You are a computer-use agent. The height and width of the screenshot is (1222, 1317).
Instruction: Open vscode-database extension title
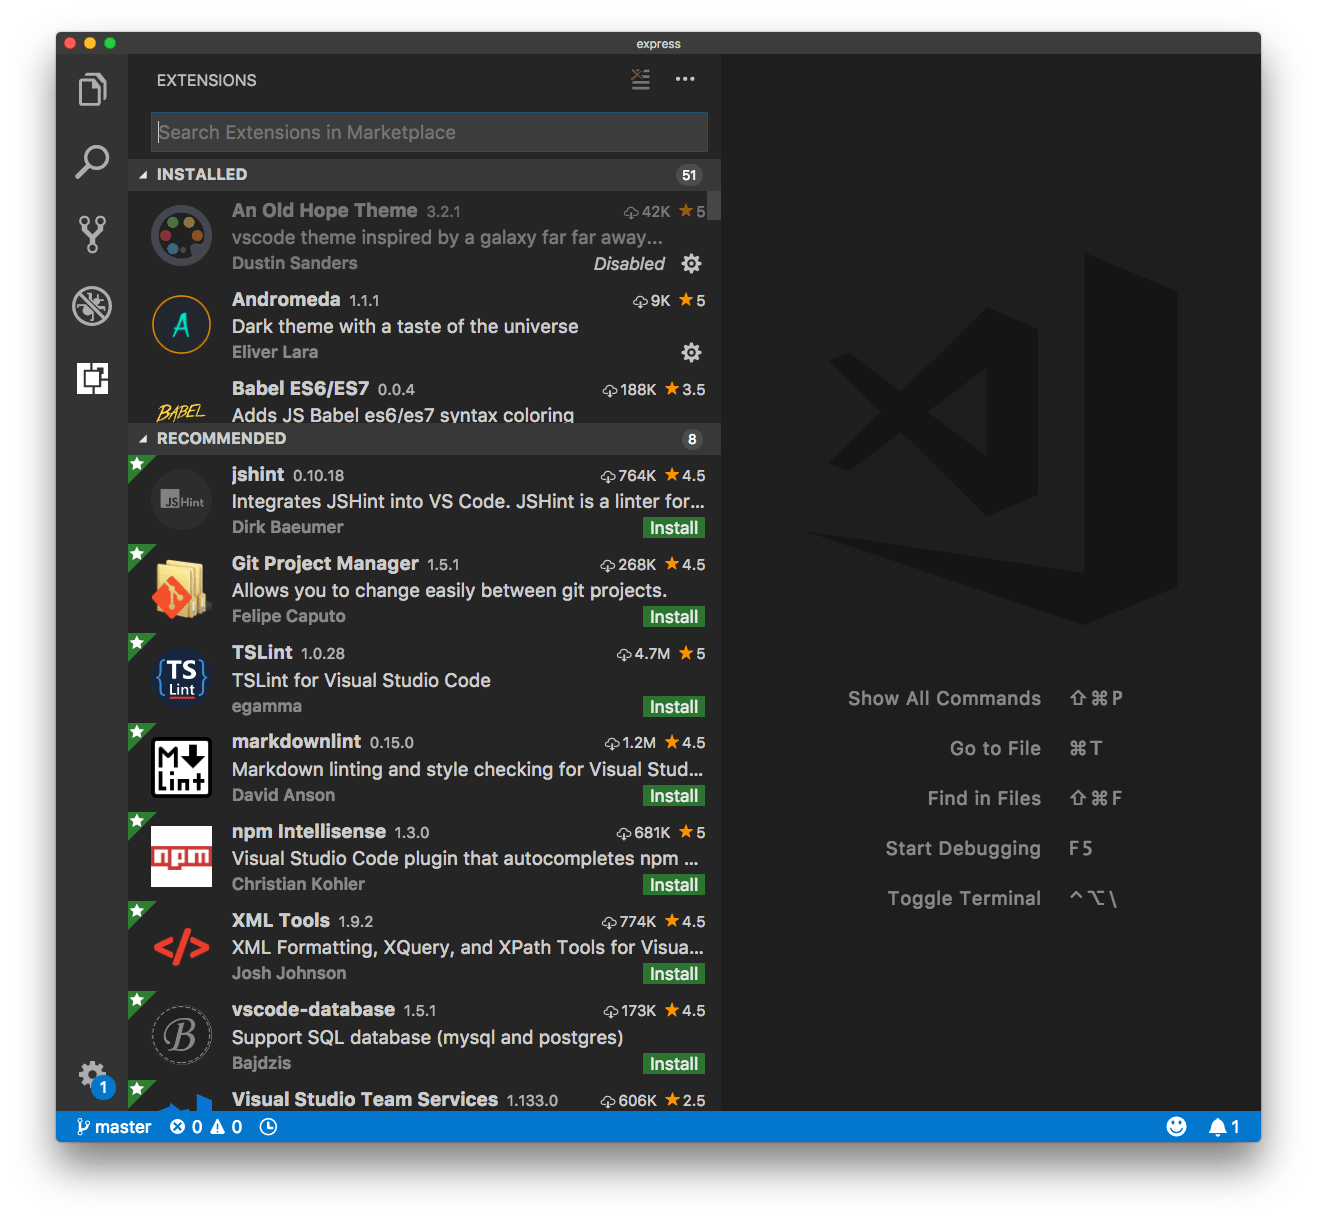[x=313, y=1009]
